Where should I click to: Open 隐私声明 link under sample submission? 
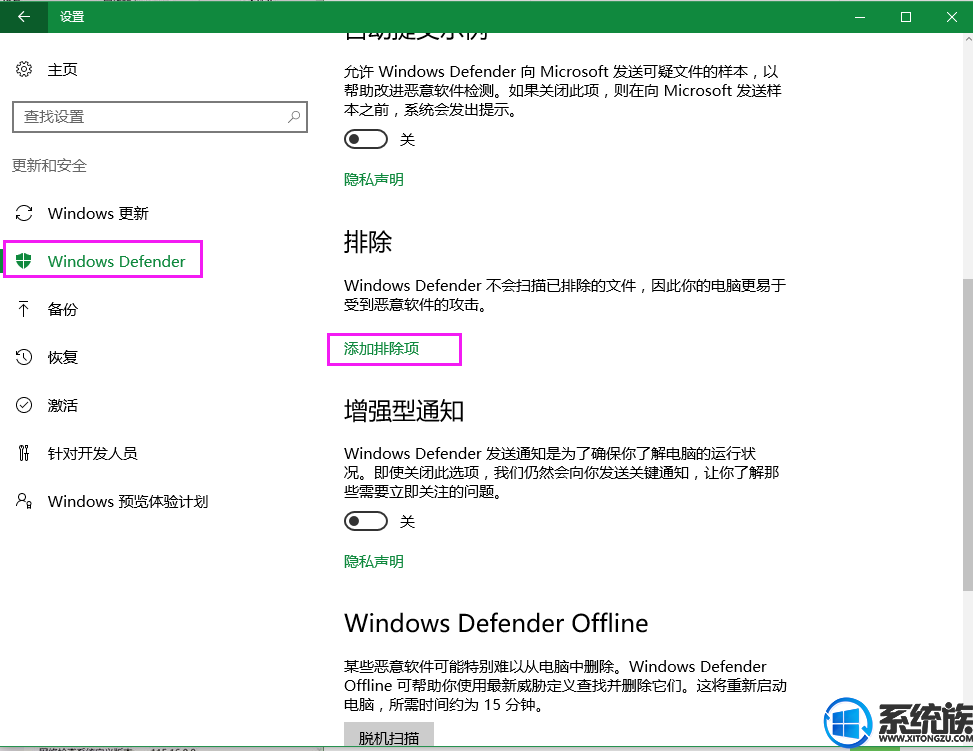point(374,179)
